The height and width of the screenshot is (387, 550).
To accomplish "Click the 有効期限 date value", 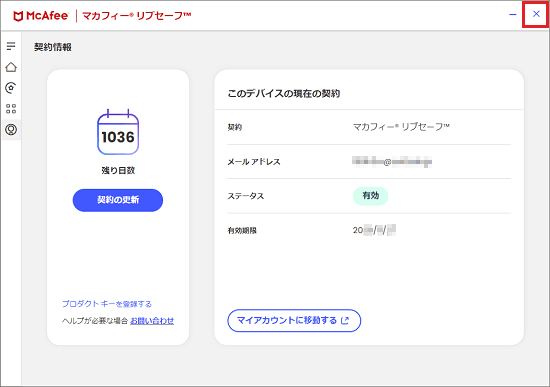I will [374, 230].
